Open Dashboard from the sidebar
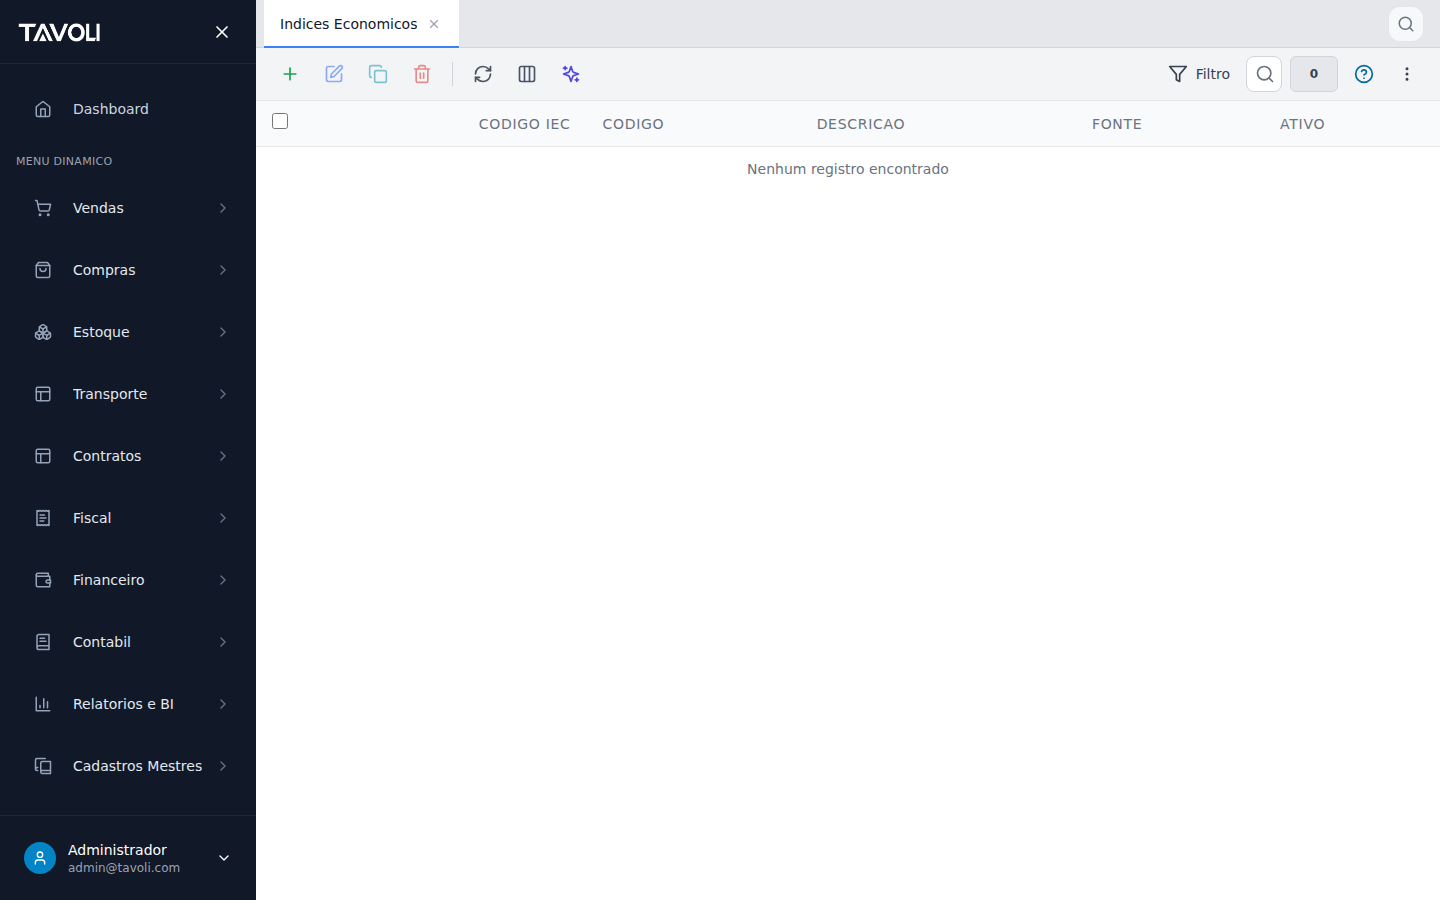Image resolution: width=1440 pixels, height=900 pixels. [x=128, y=109]
